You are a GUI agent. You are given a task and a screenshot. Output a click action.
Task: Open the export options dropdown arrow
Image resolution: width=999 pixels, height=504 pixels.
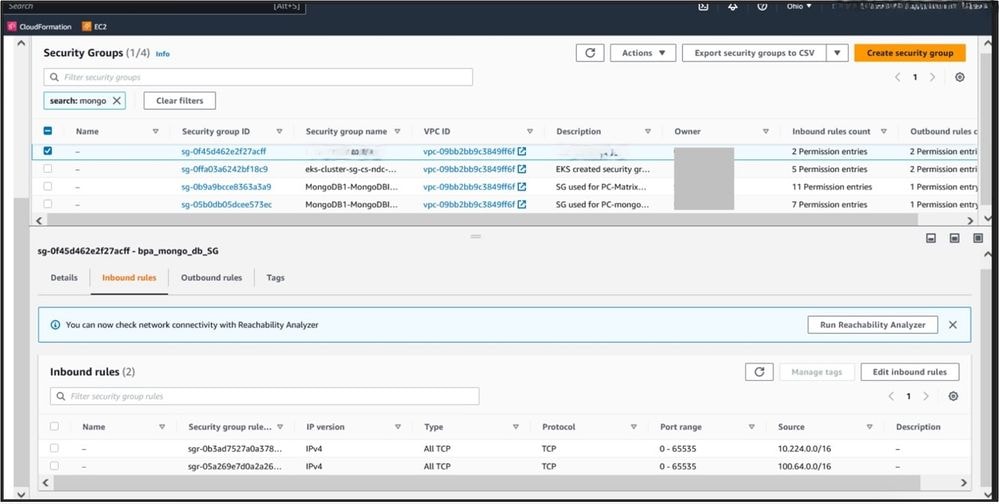837,53
